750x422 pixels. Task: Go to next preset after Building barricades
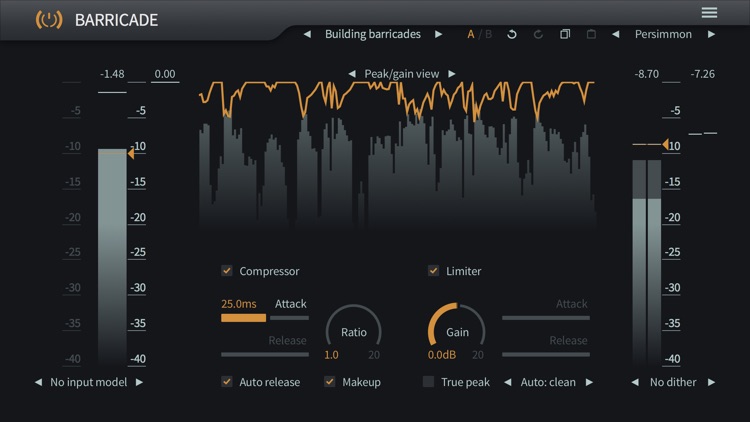click(x=439, y=34)
